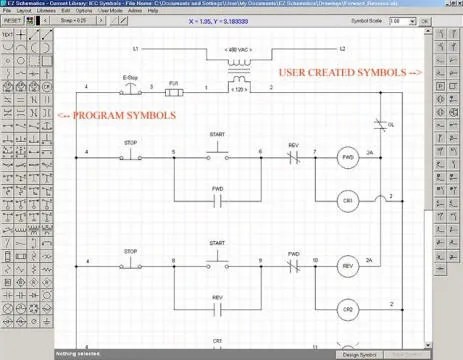Decrease step with the < arrow
463x360 pixels.
pos(45,21)
